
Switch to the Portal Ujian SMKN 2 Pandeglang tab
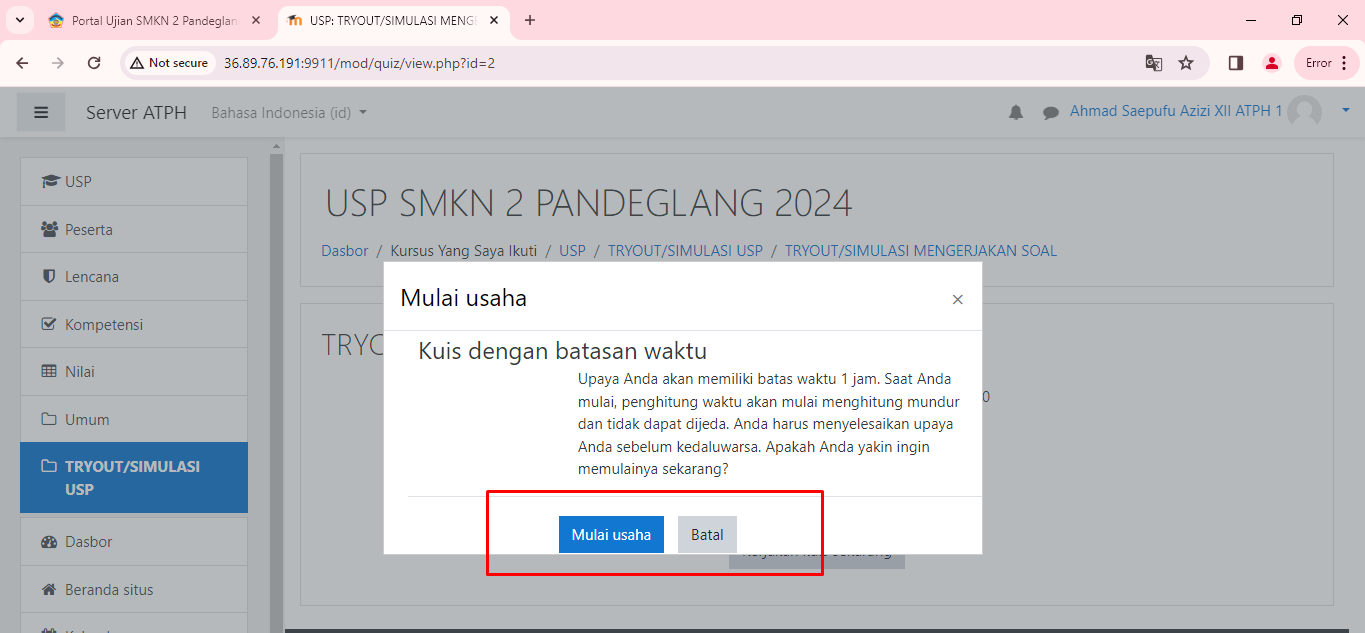(155, 20)
